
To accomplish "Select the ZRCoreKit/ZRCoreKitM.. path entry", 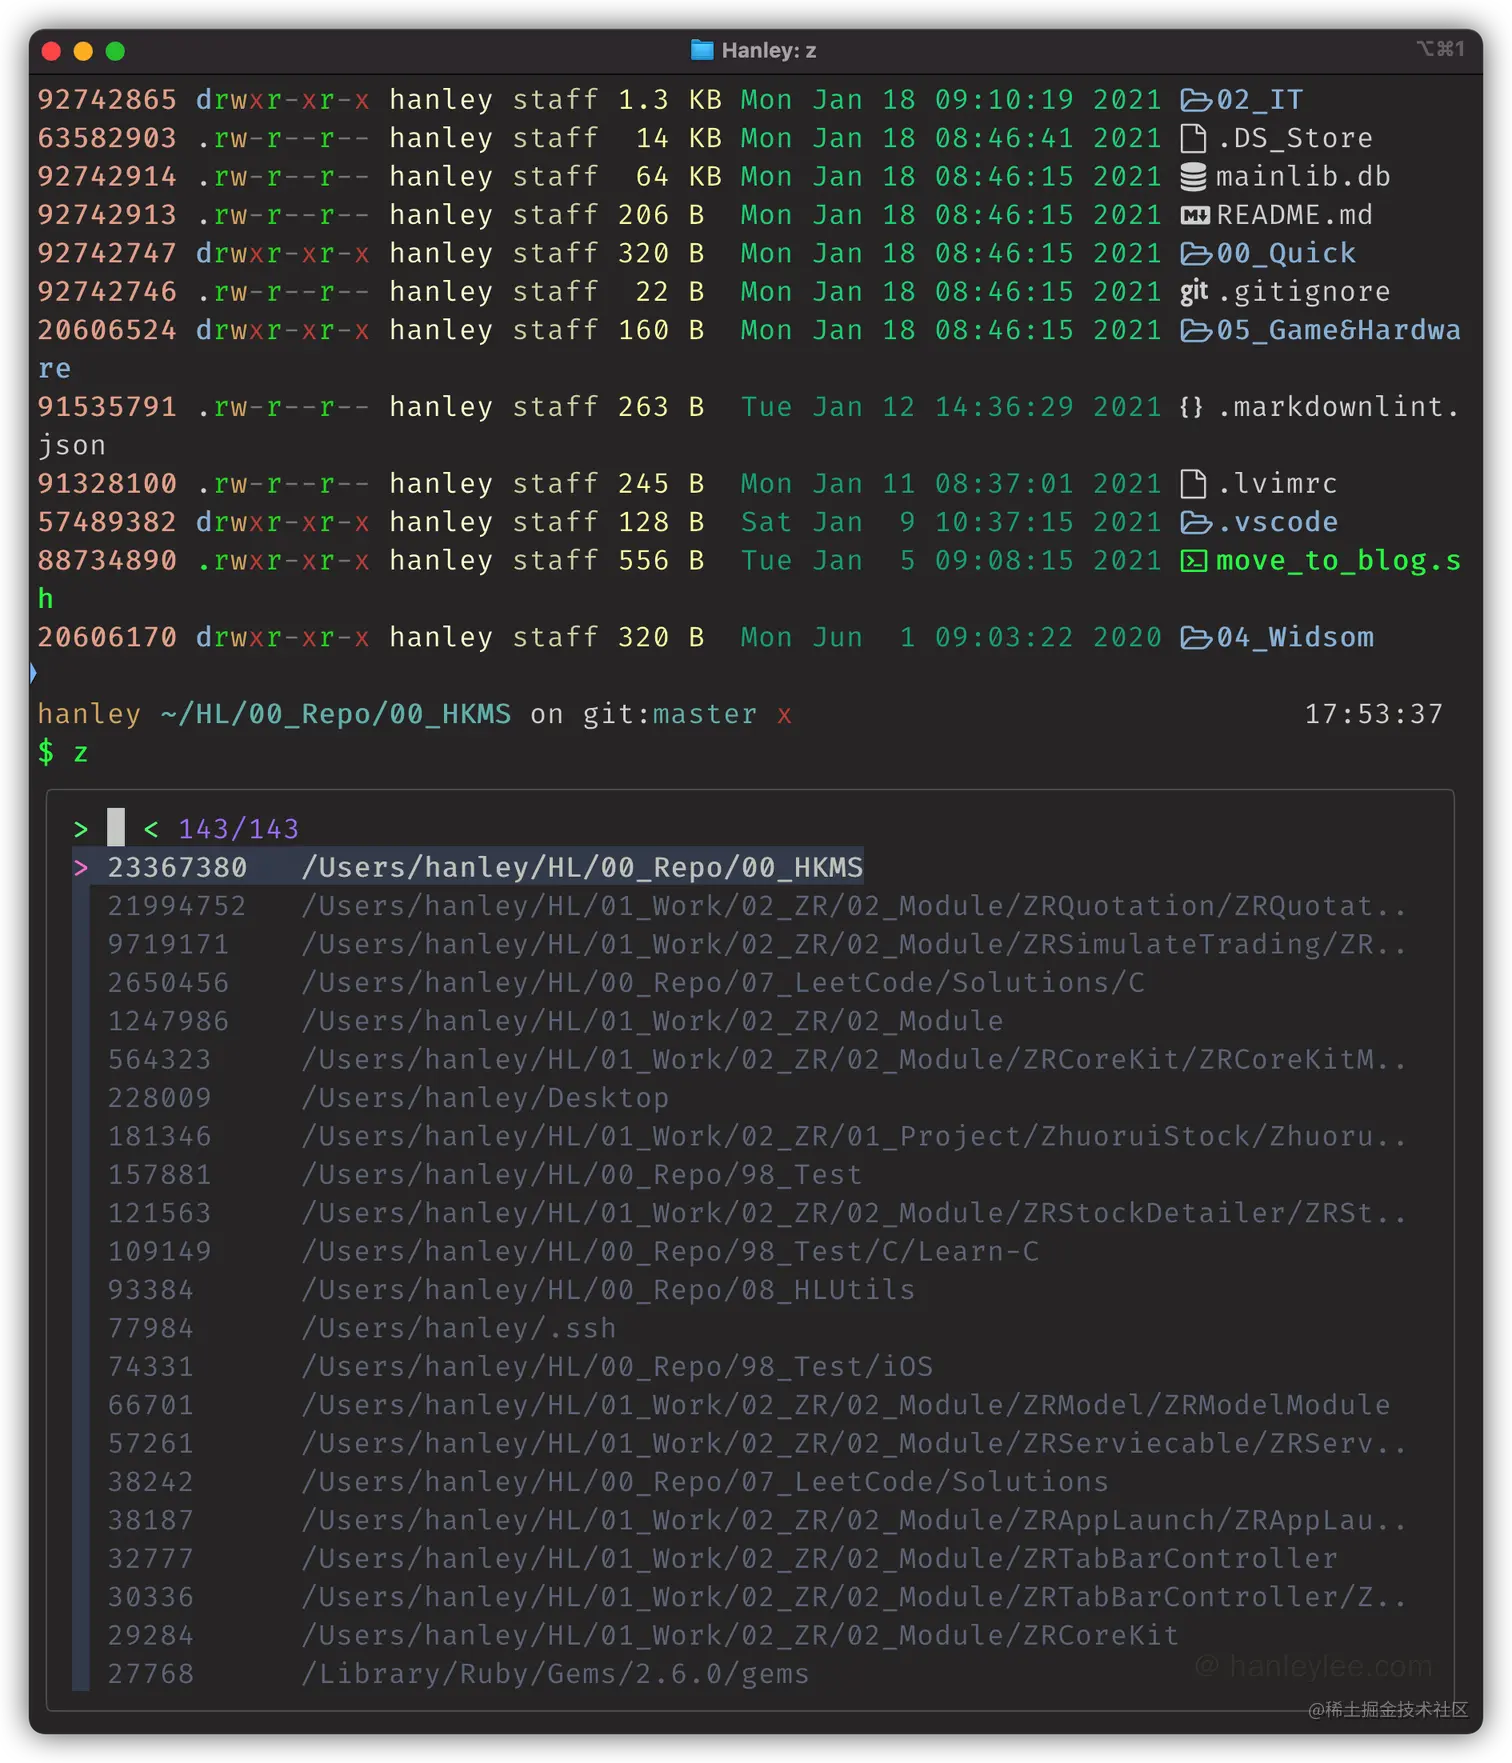I will [x=757, y=1059].
